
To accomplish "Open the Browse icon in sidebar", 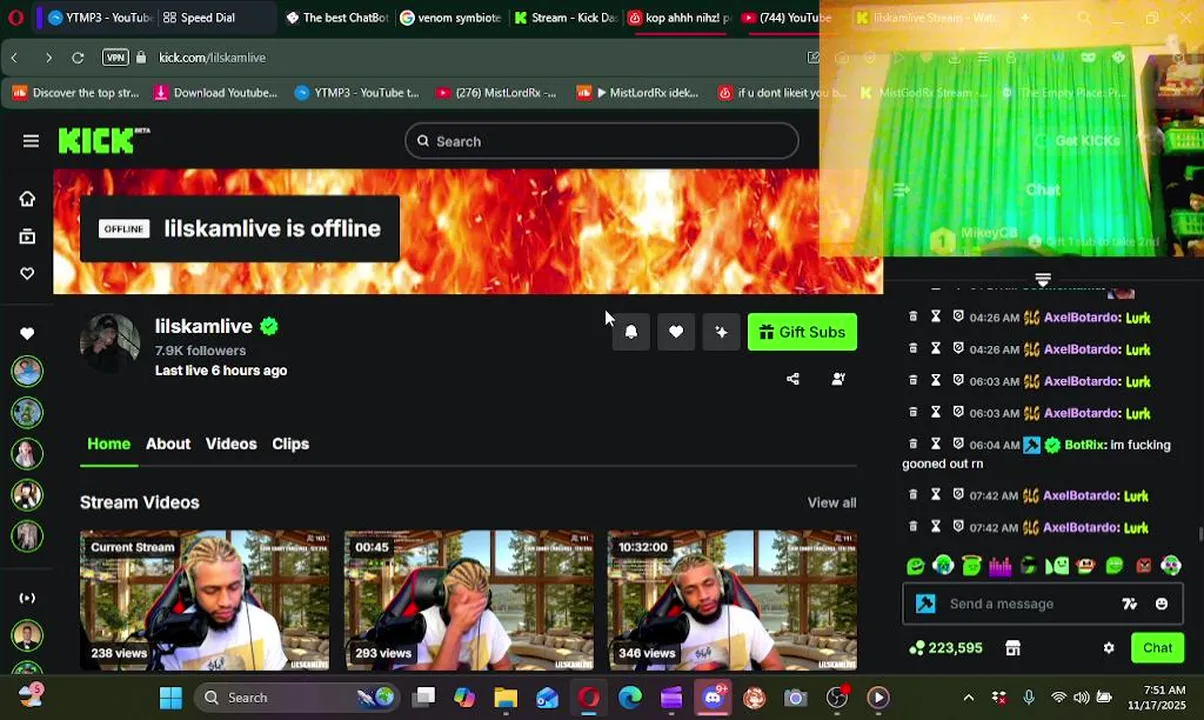I will (x=27, y=236).
